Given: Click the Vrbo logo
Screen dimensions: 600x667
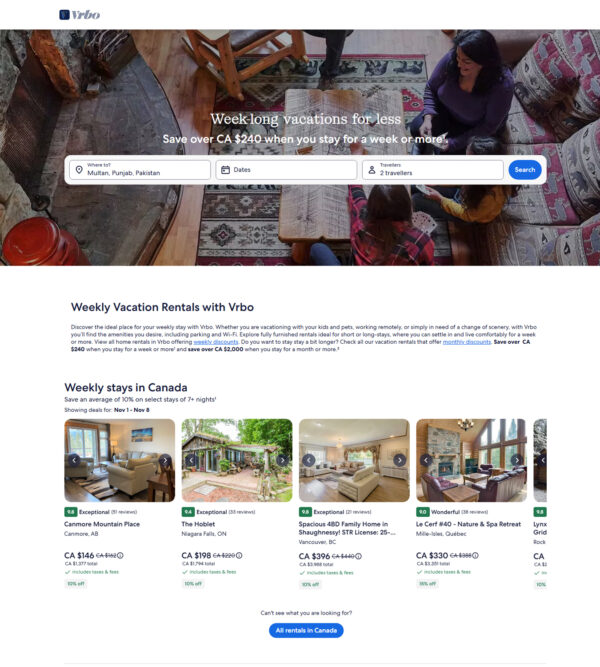Looking at the screenshot, I should click(80, 15).
